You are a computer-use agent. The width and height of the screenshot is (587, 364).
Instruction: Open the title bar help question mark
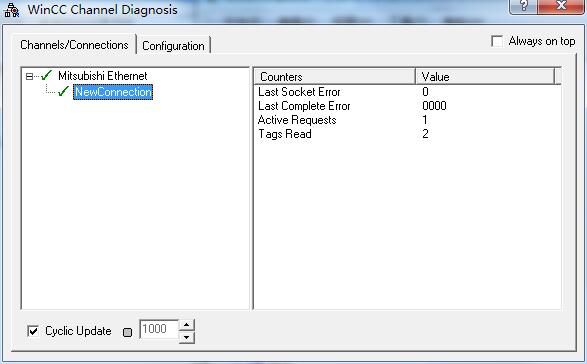(523, 6)
